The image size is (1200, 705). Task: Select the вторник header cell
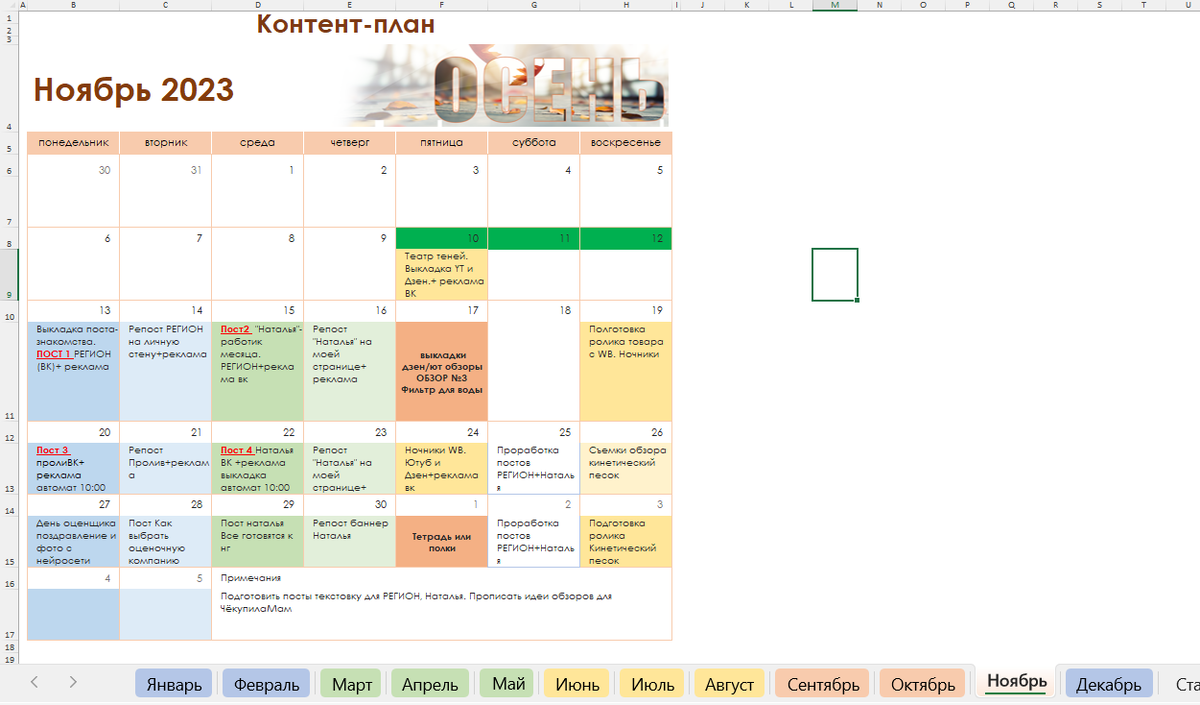click(x=165, y=143)
